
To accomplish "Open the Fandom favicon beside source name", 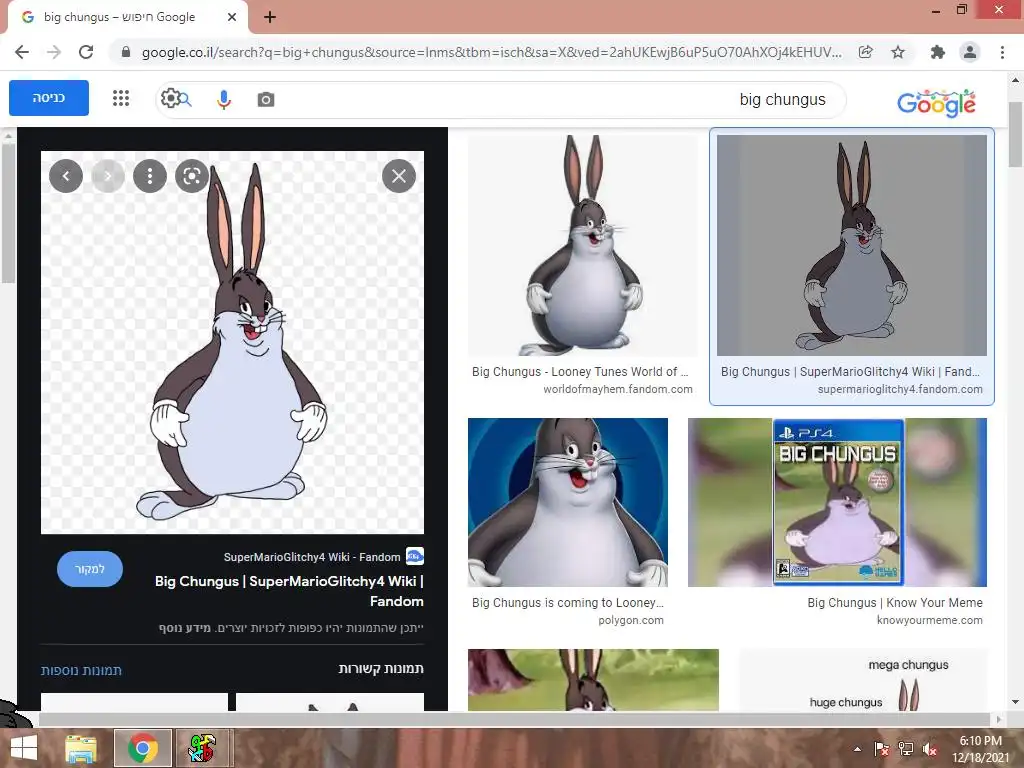I will click(415, 556).
